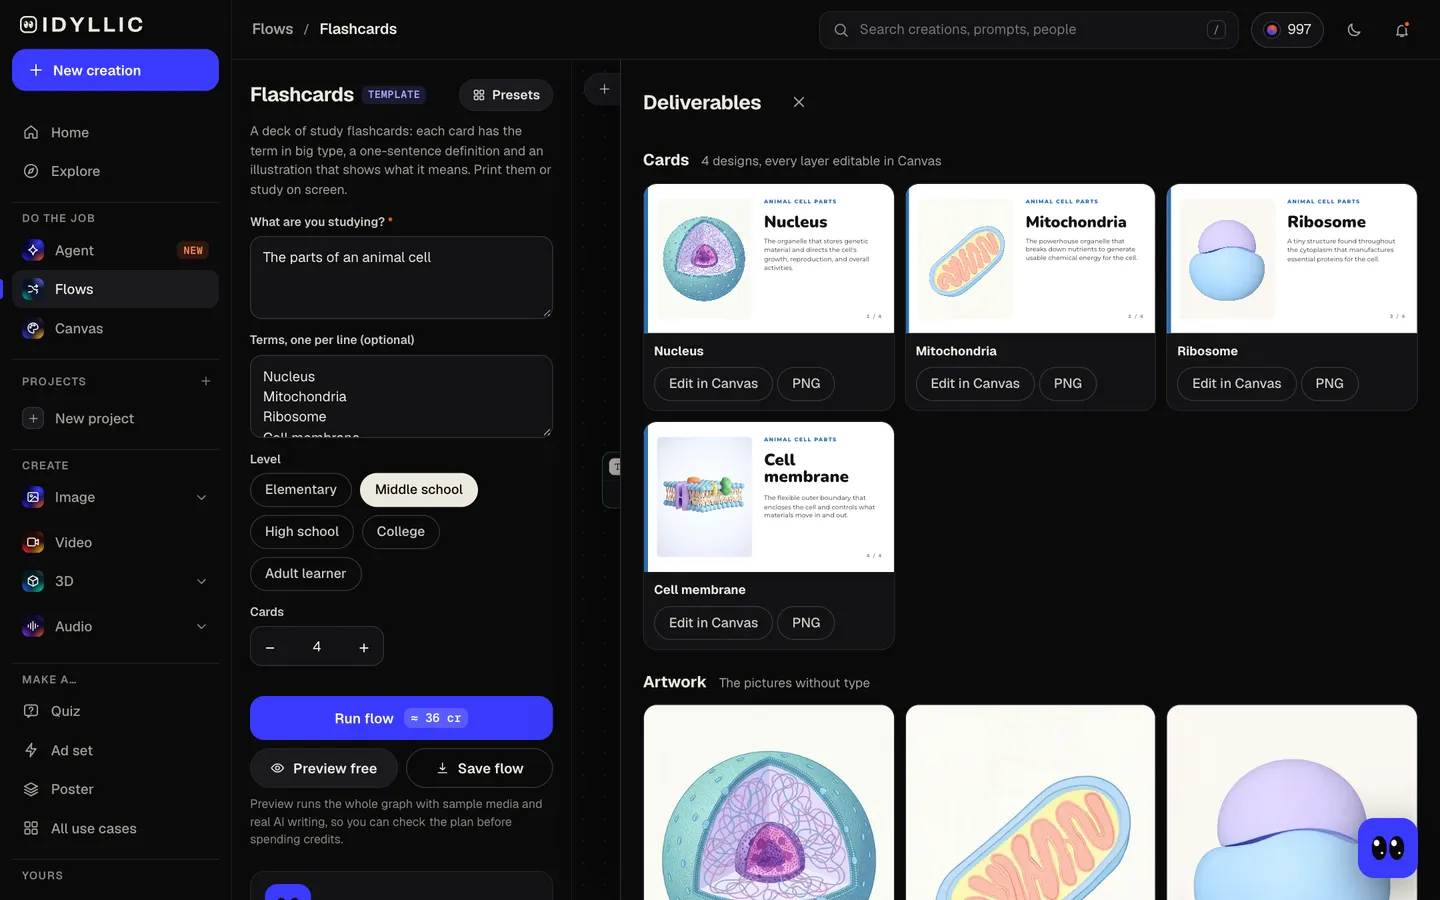Select Adult learner level
The height and width of the screenshot is (900, 1440).
click(x=305, y=573)
